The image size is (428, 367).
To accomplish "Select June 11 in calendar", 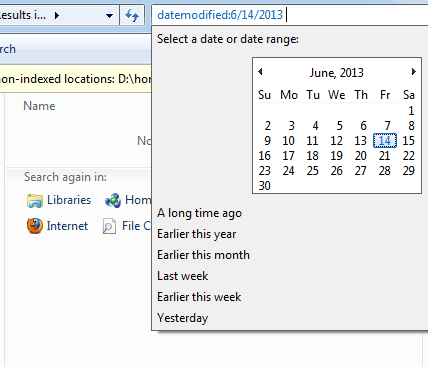I will (312, 141).
